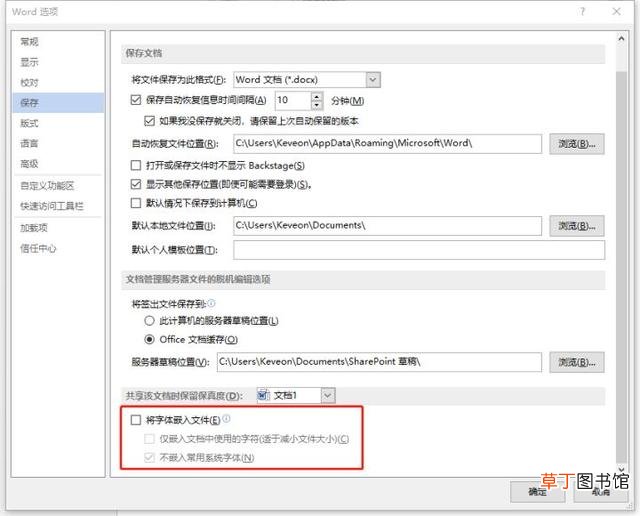
Task: Toggle 仅嵌入文档中使用的字符 checkbox
Action: [149, 439]
